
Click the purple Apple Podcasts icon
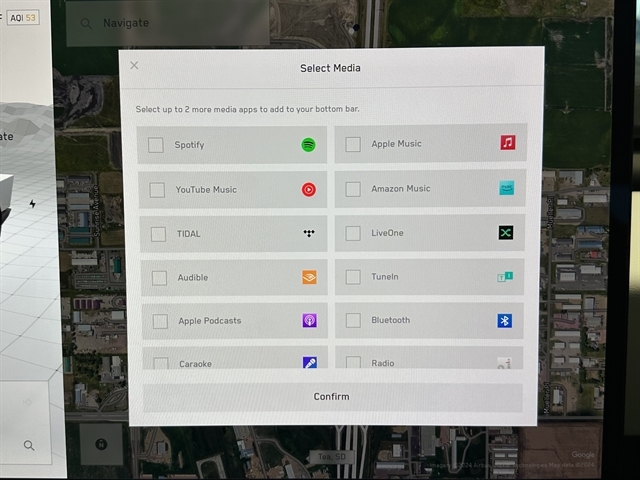point(309,320)
